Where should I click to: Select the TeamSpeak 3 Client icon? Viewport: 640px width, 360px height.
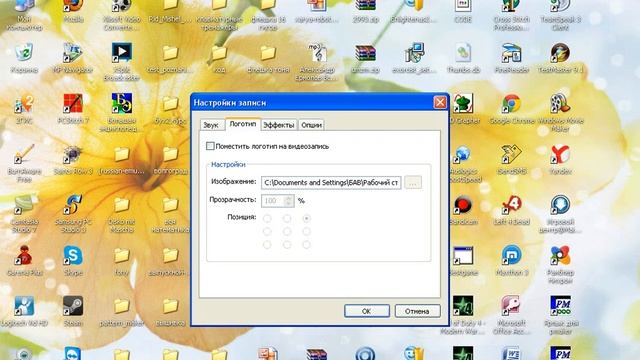tap(560, 14)
